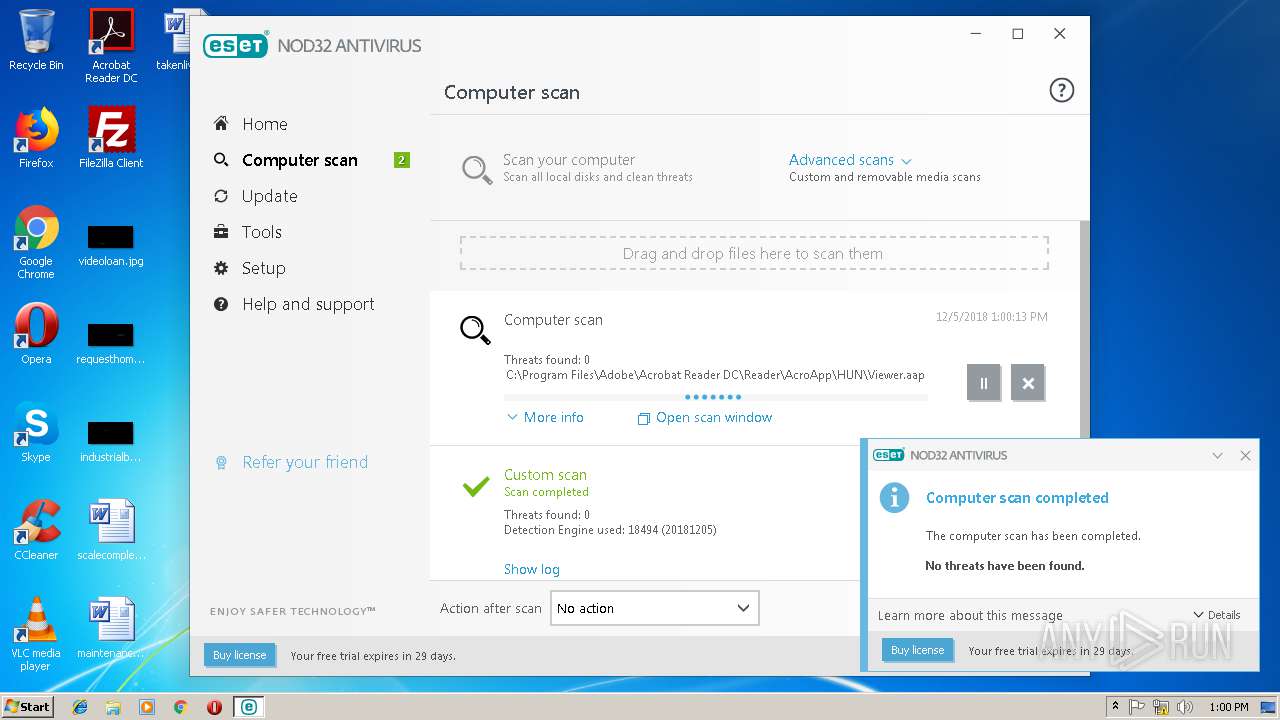The image size is (1280, 720).
Task: Select the Skype desktop icon
Action: click(x=36, y=432)
